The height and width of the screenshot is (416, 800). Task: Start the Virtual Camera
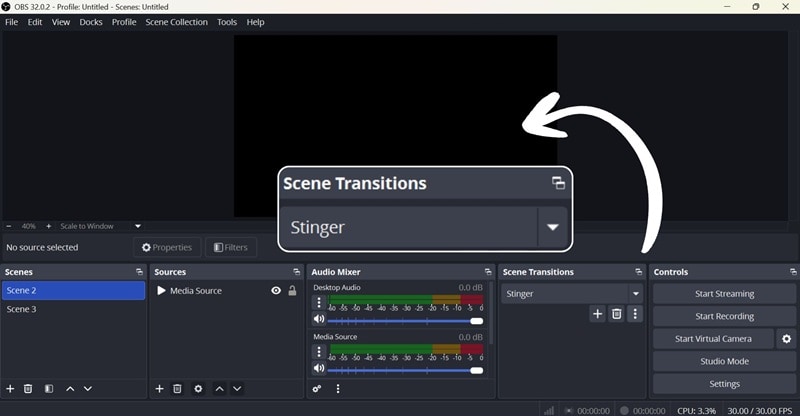[713, 339]
